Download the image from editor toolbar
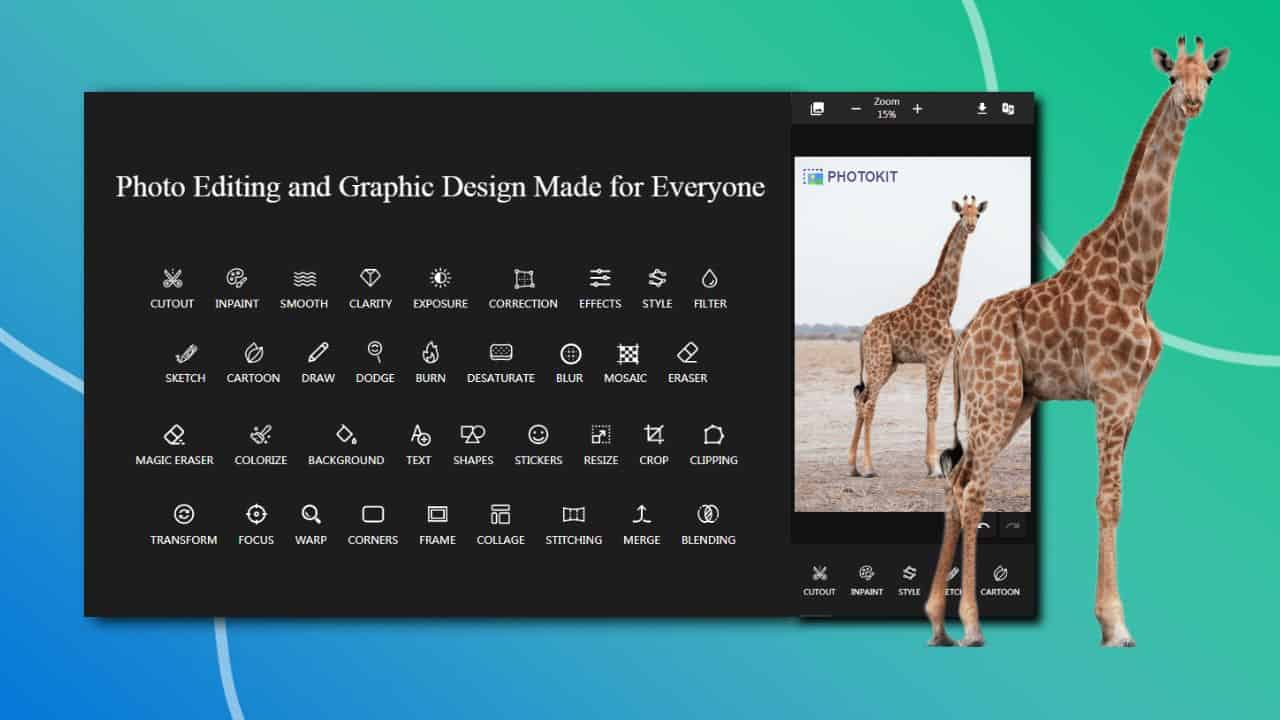Image resolution: width=1280 pixels, height=720 pixels. point(982,109)
